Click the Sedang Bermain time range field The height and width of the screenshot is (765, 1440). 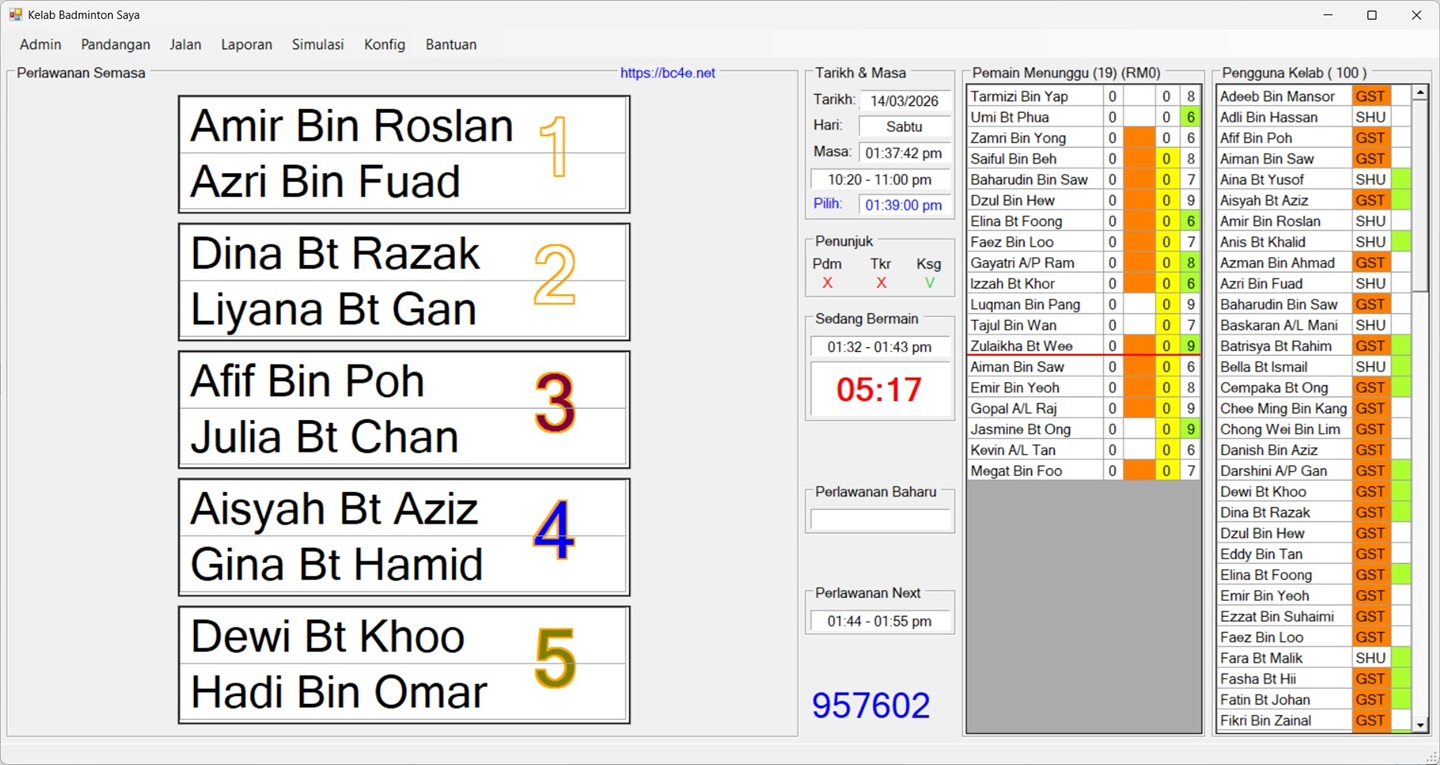(880, 347)
